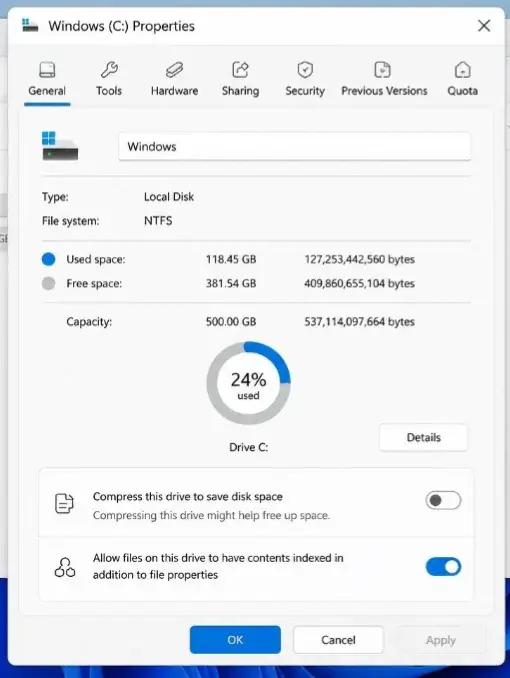The width and height of the screenshot is (510, 678).
Task: Click the General tab drive icon
Action: tap(47, 70)
